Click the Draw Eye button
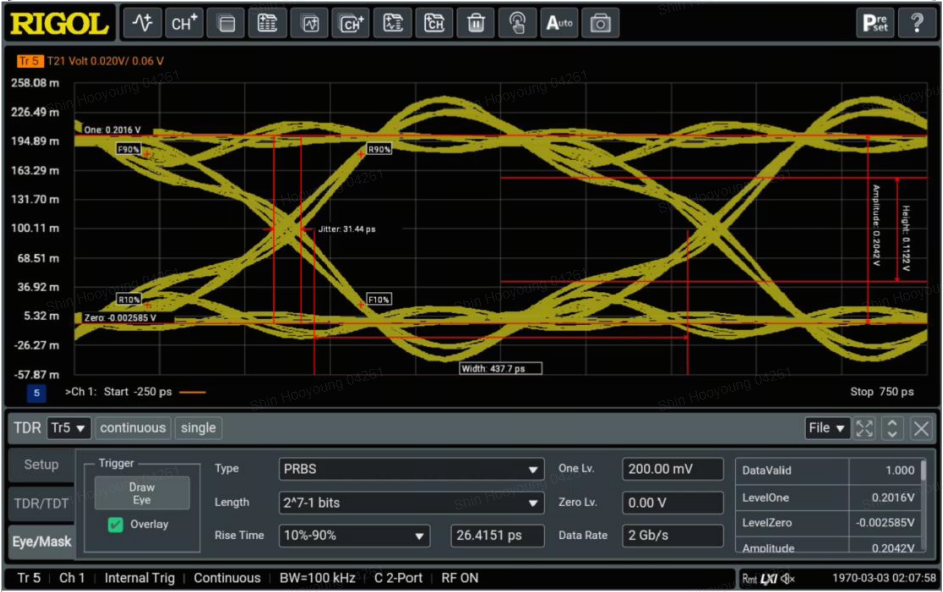Screen dimensions: 943x592 pyautogui.click(x=142, y=493)
